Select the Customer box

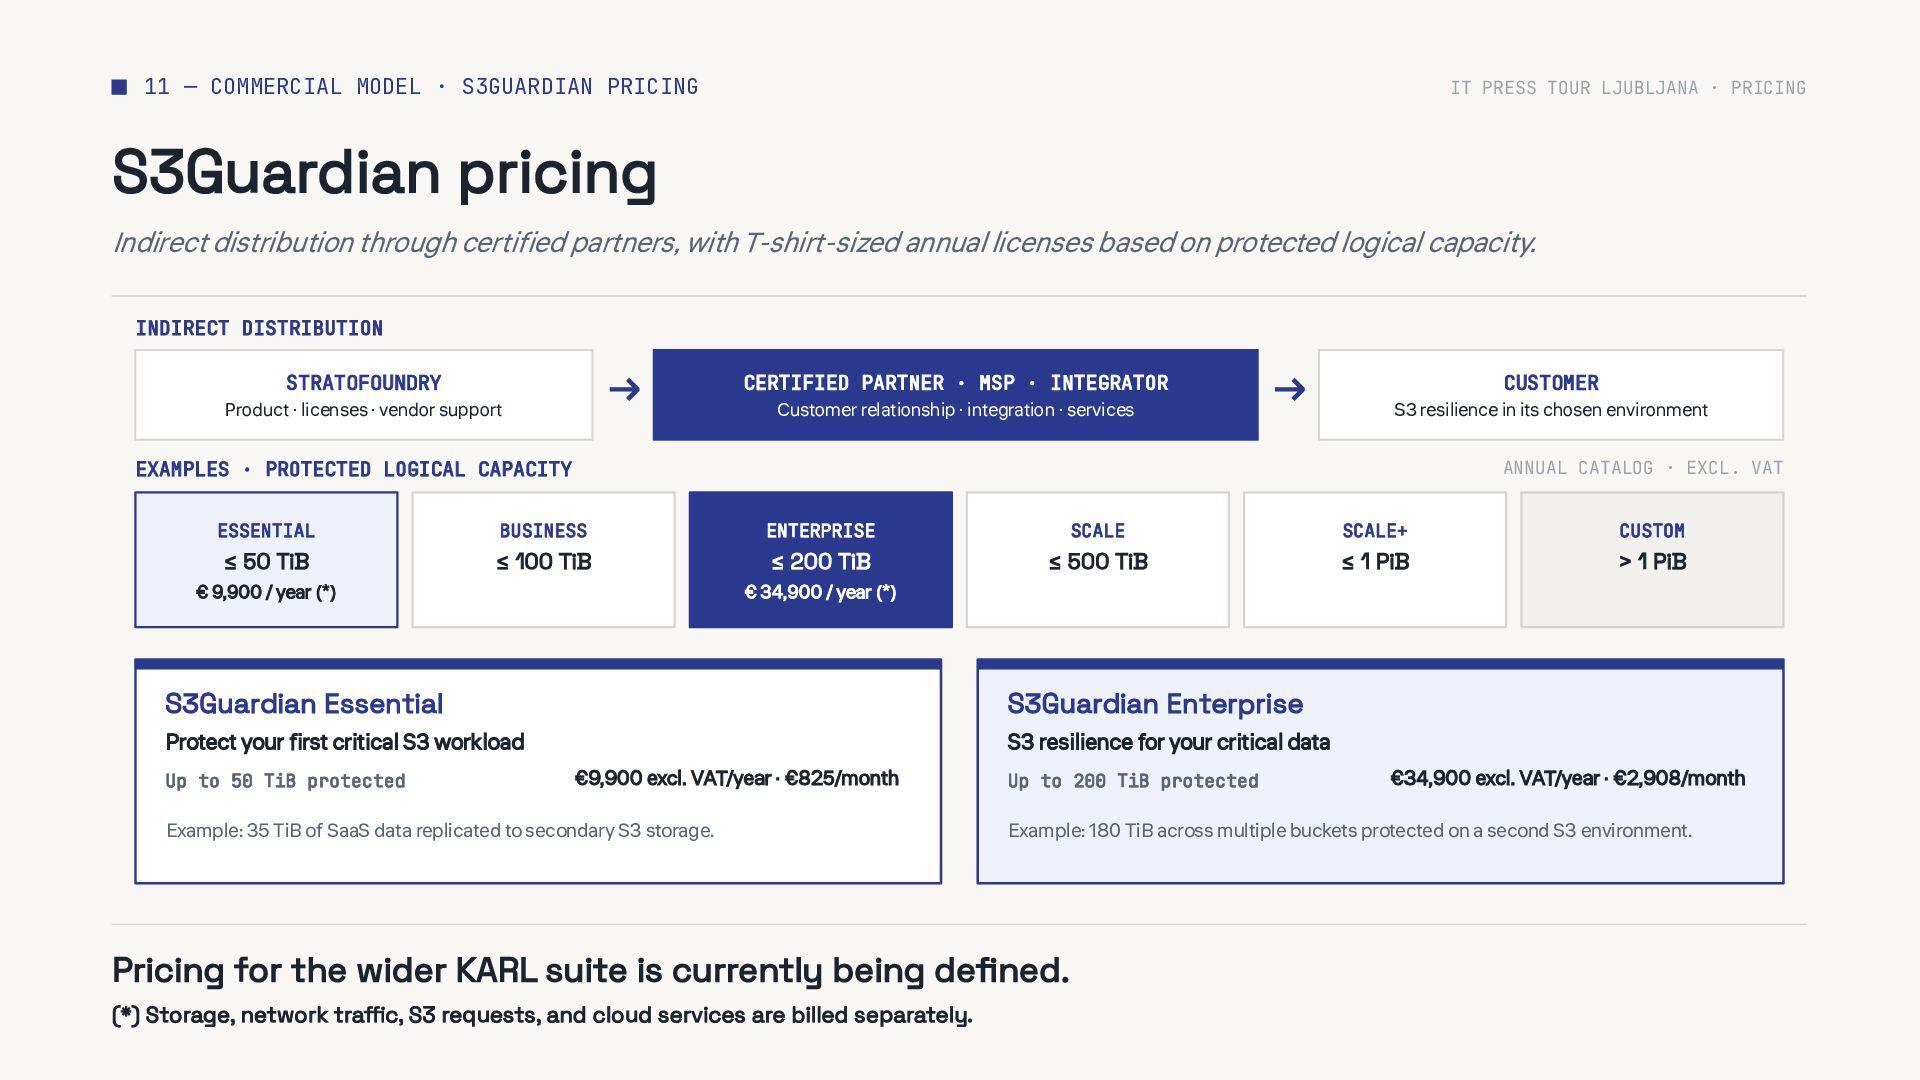point(1550,395)
